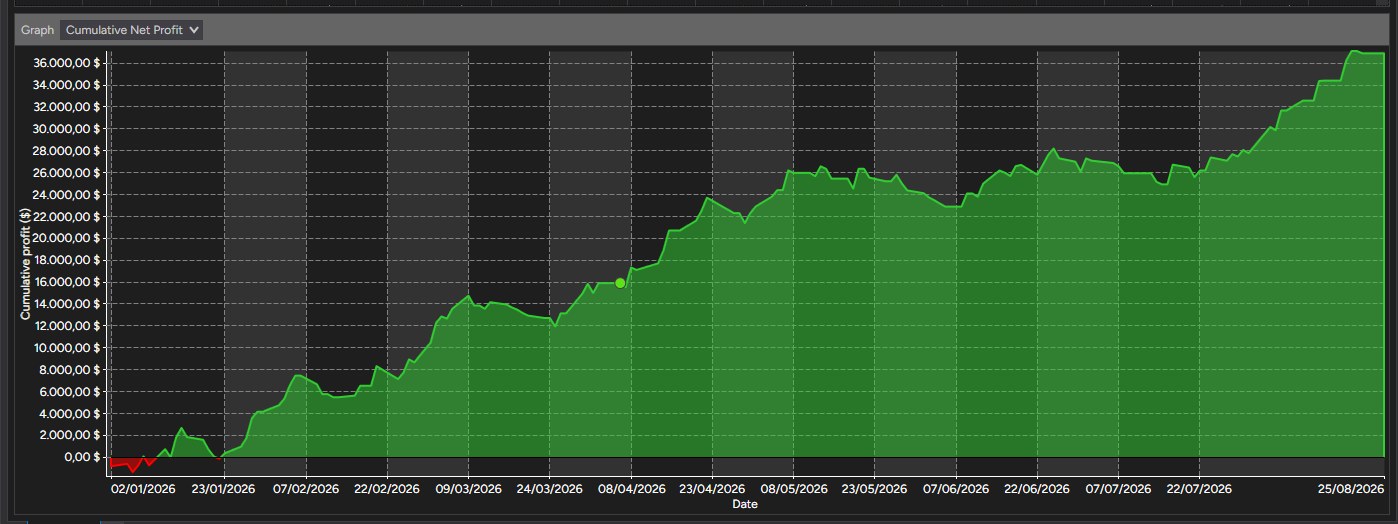Click the 22/02/2026 date label
The image size is (1398, 524).
click(387, 489)
